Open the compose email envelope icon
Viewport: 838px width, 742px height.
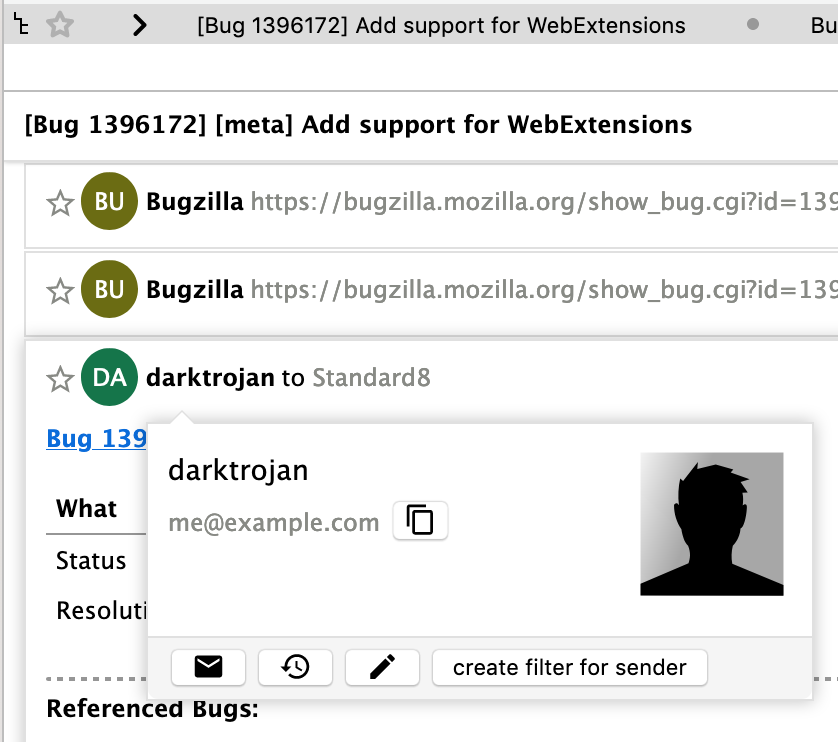[x=208, y=667]
